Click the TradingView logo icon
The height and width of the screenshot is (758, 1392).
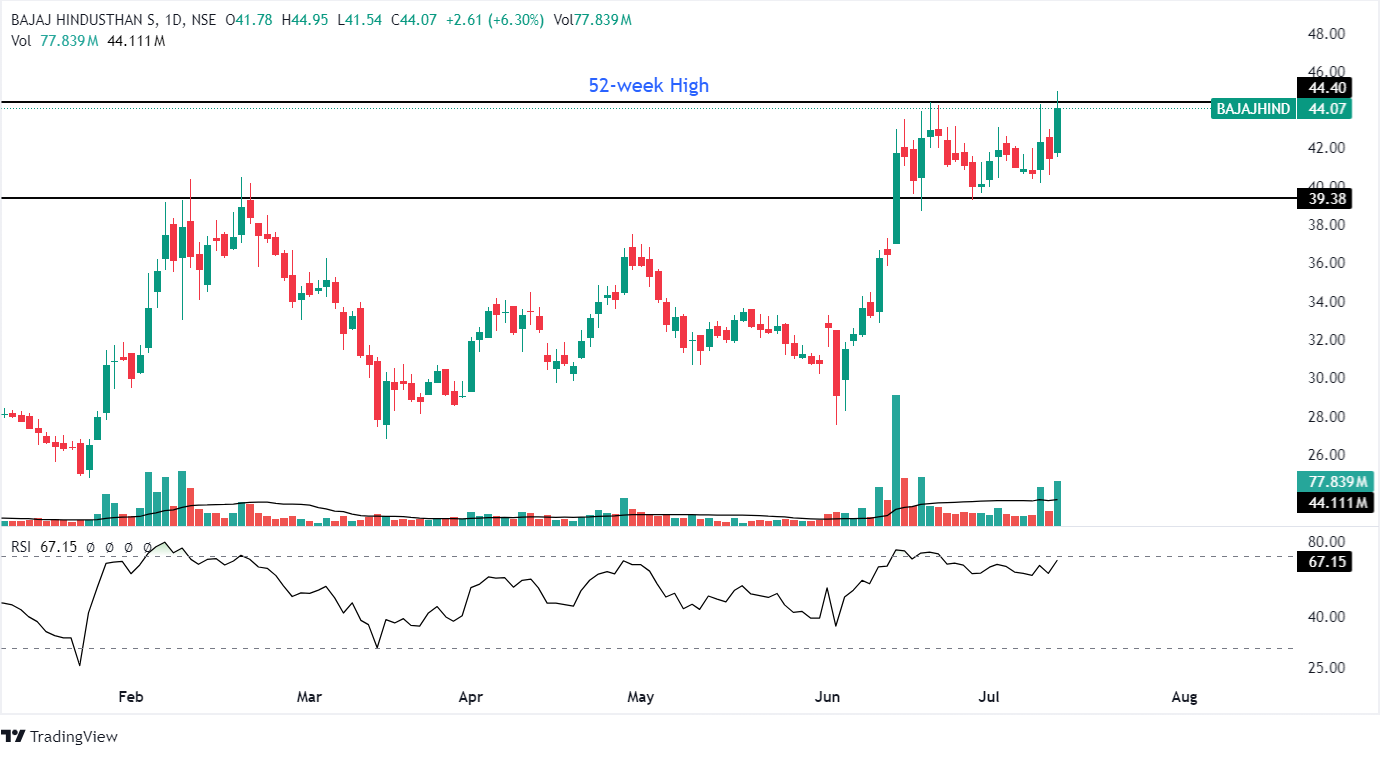[13, 736]
